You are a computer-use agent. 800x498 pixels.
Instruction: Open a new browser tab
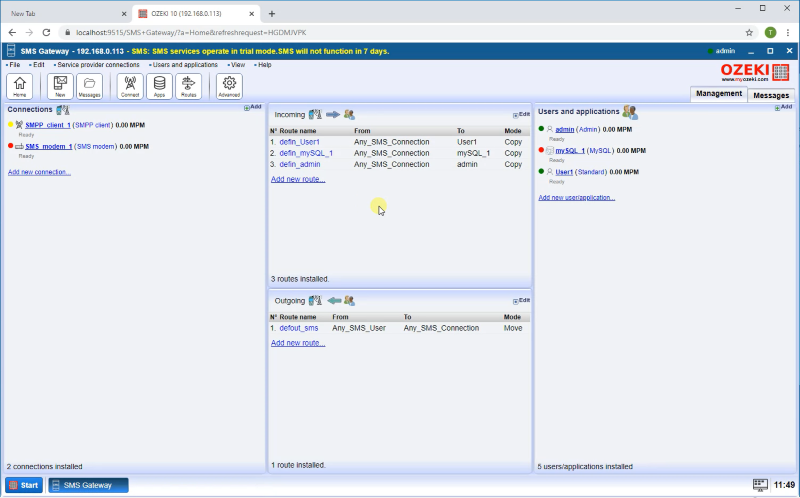(x=272, y=14)
